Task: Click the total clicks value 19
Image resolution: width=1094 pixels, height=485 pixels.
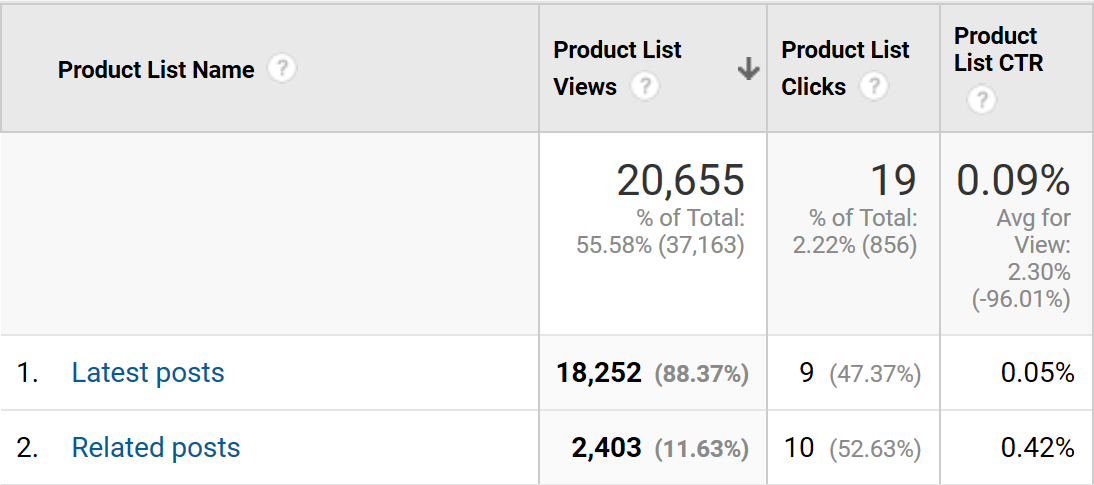Action: [x=892, y=181]
